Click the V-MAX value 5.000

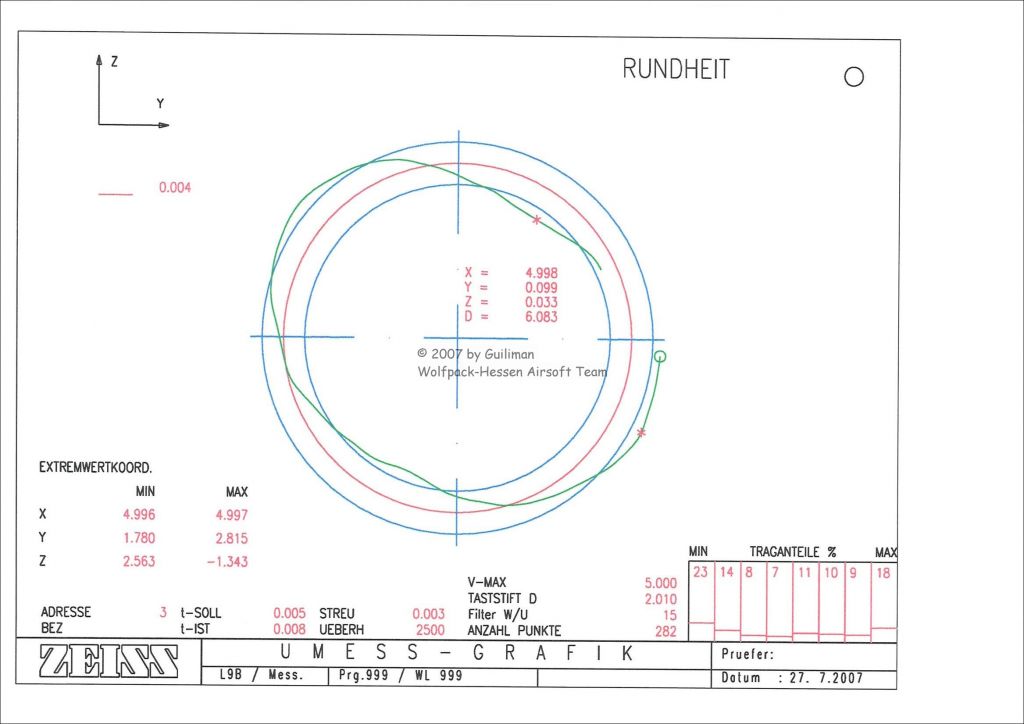661,583
